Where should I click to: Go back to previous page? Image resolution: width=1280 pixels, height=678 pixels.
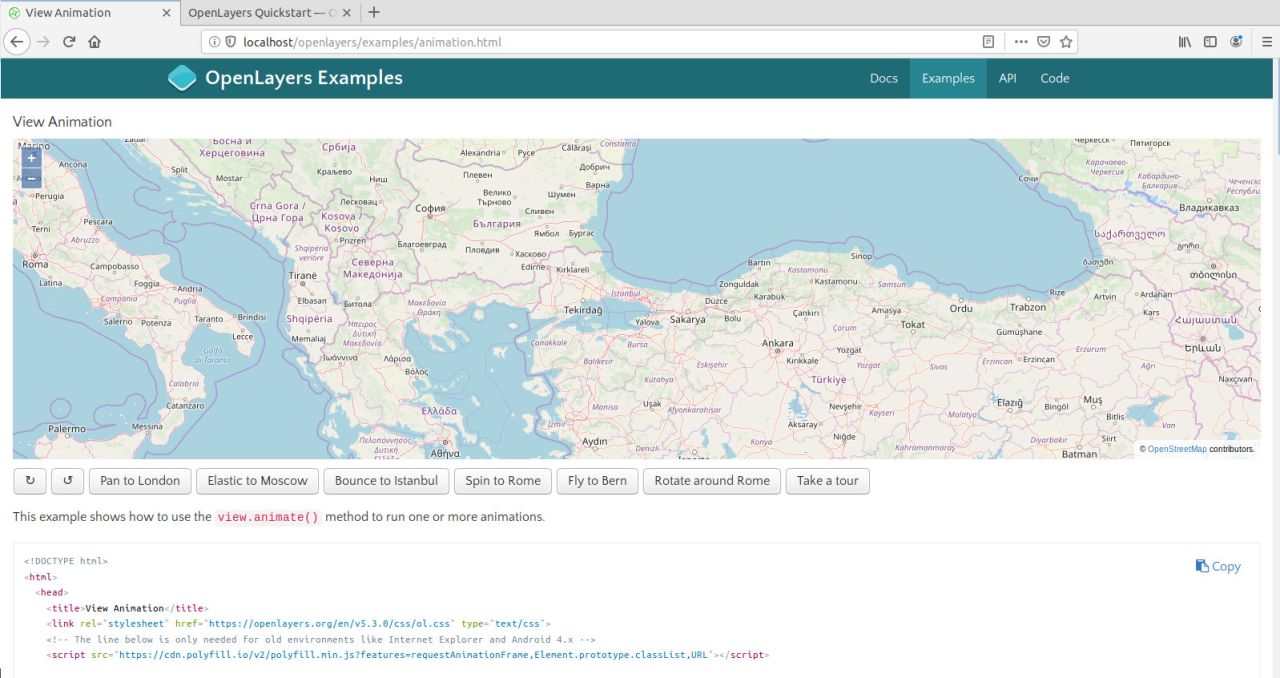(x=17, y=42)
